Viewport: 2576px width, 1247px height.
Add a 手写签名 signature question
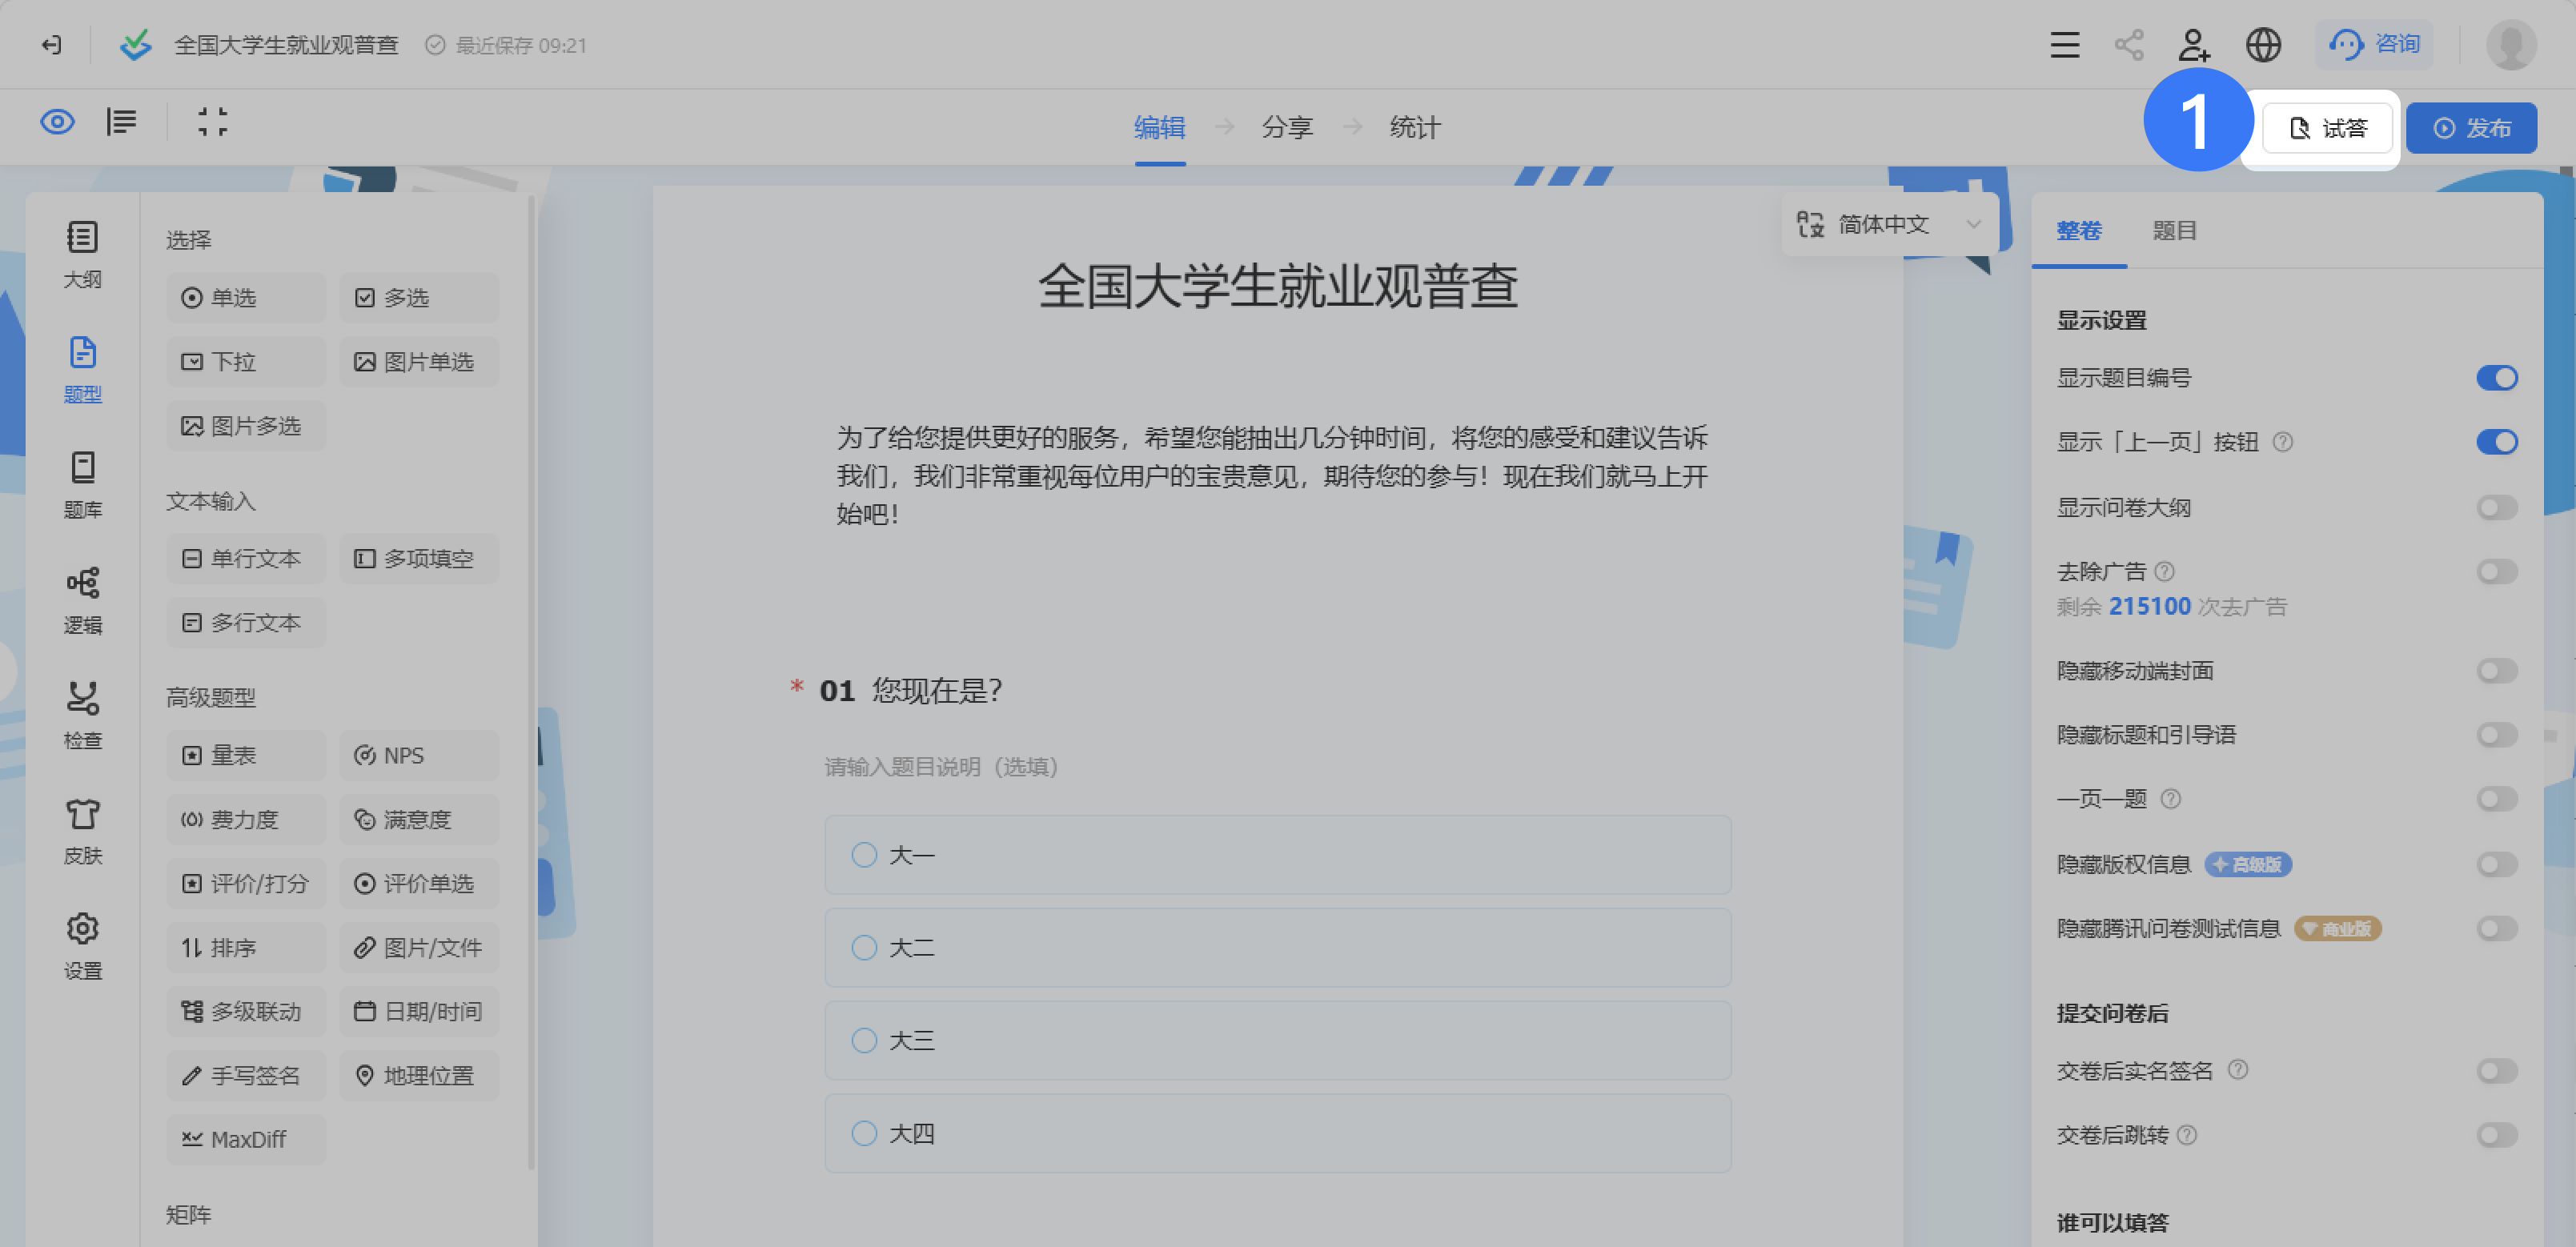click(x=246, y=1075)
